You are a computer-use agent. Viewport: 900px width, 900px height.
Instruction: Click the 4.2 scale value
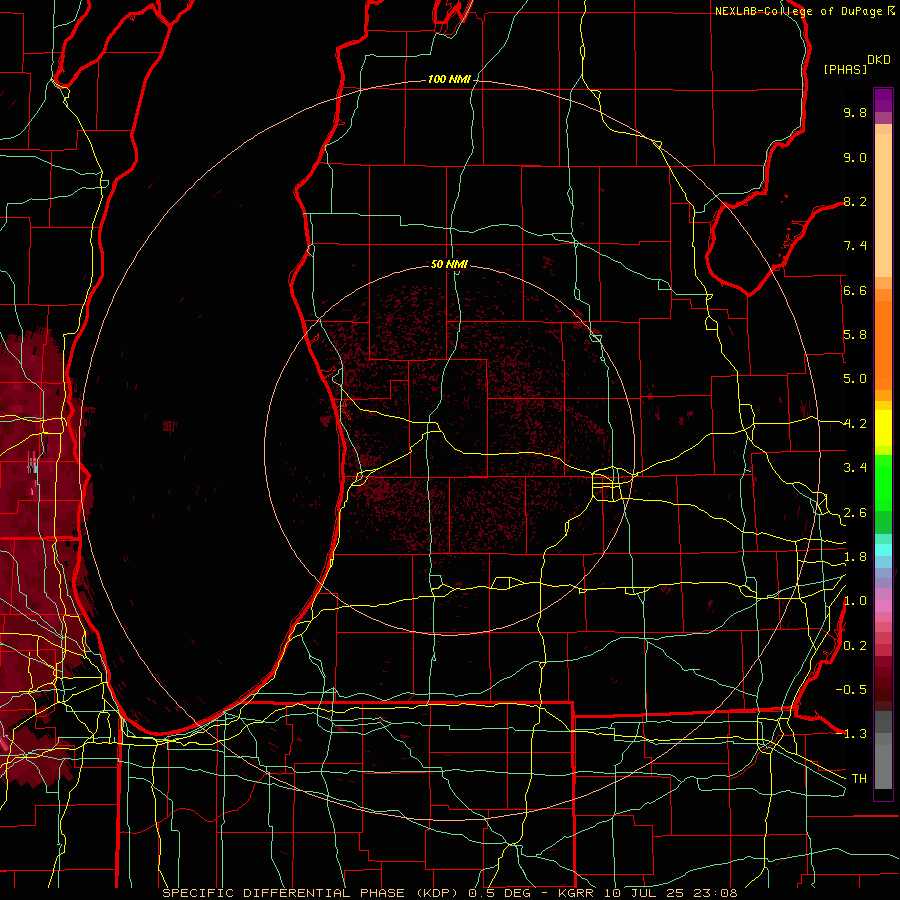[855, 424]
